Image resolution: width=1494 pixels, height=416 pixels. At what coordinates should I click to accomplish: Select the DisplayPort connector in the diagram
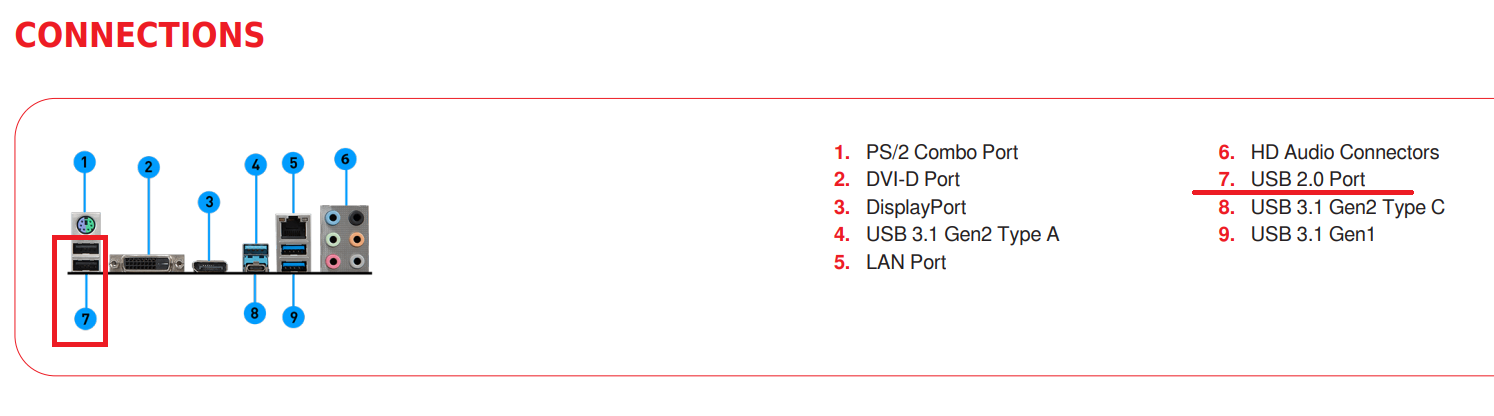(209, 265)
